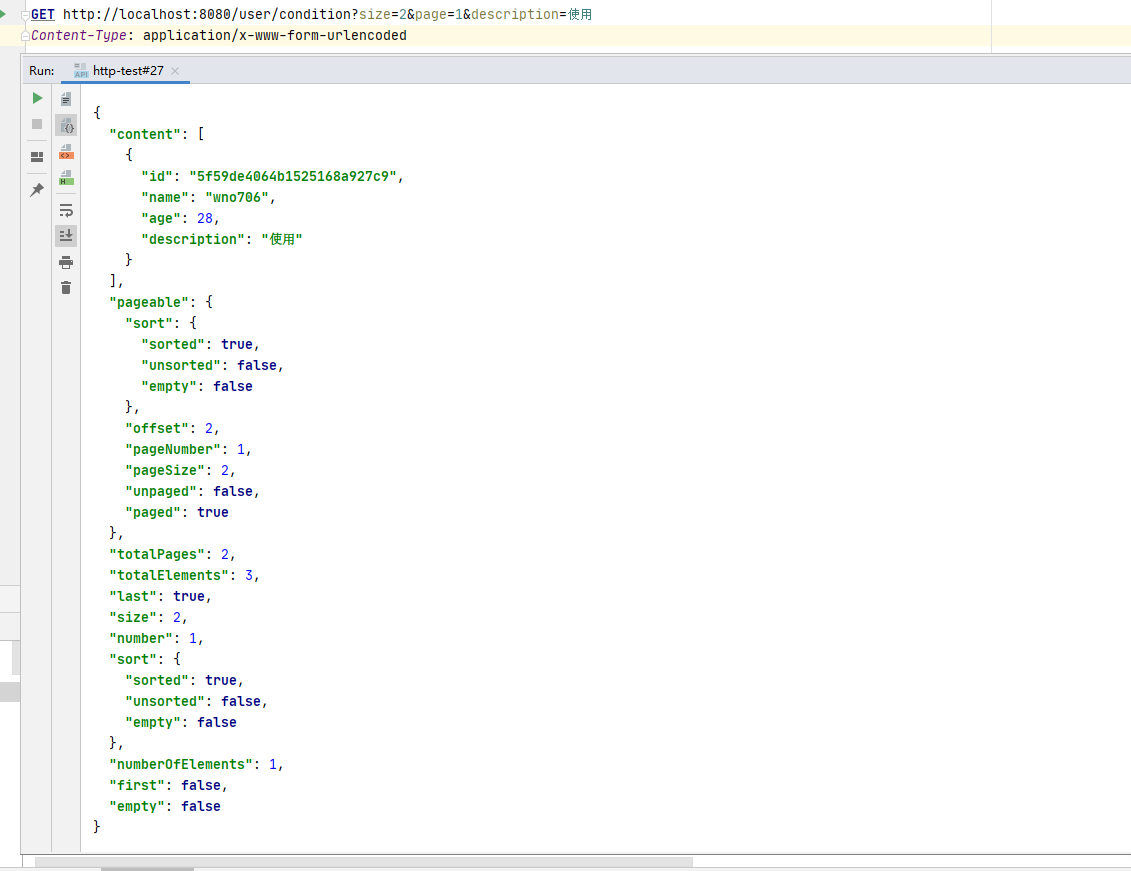Switch response view to HTML format icon

click(x=66, y=178)
